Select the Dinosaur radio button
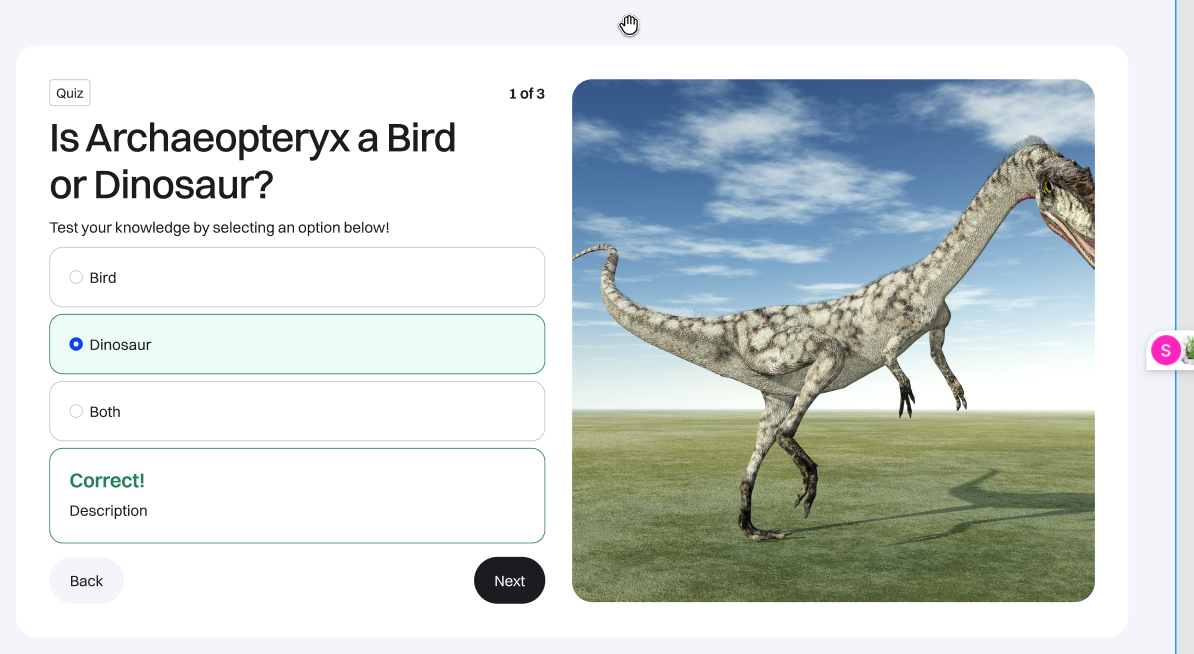Viewport: 1194px width, 654px height. 76,344
